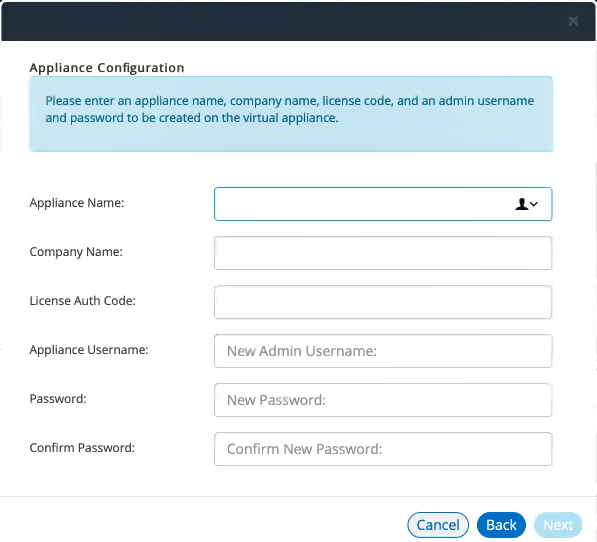Click the New Admin Username field

click(x=383, y=351)
